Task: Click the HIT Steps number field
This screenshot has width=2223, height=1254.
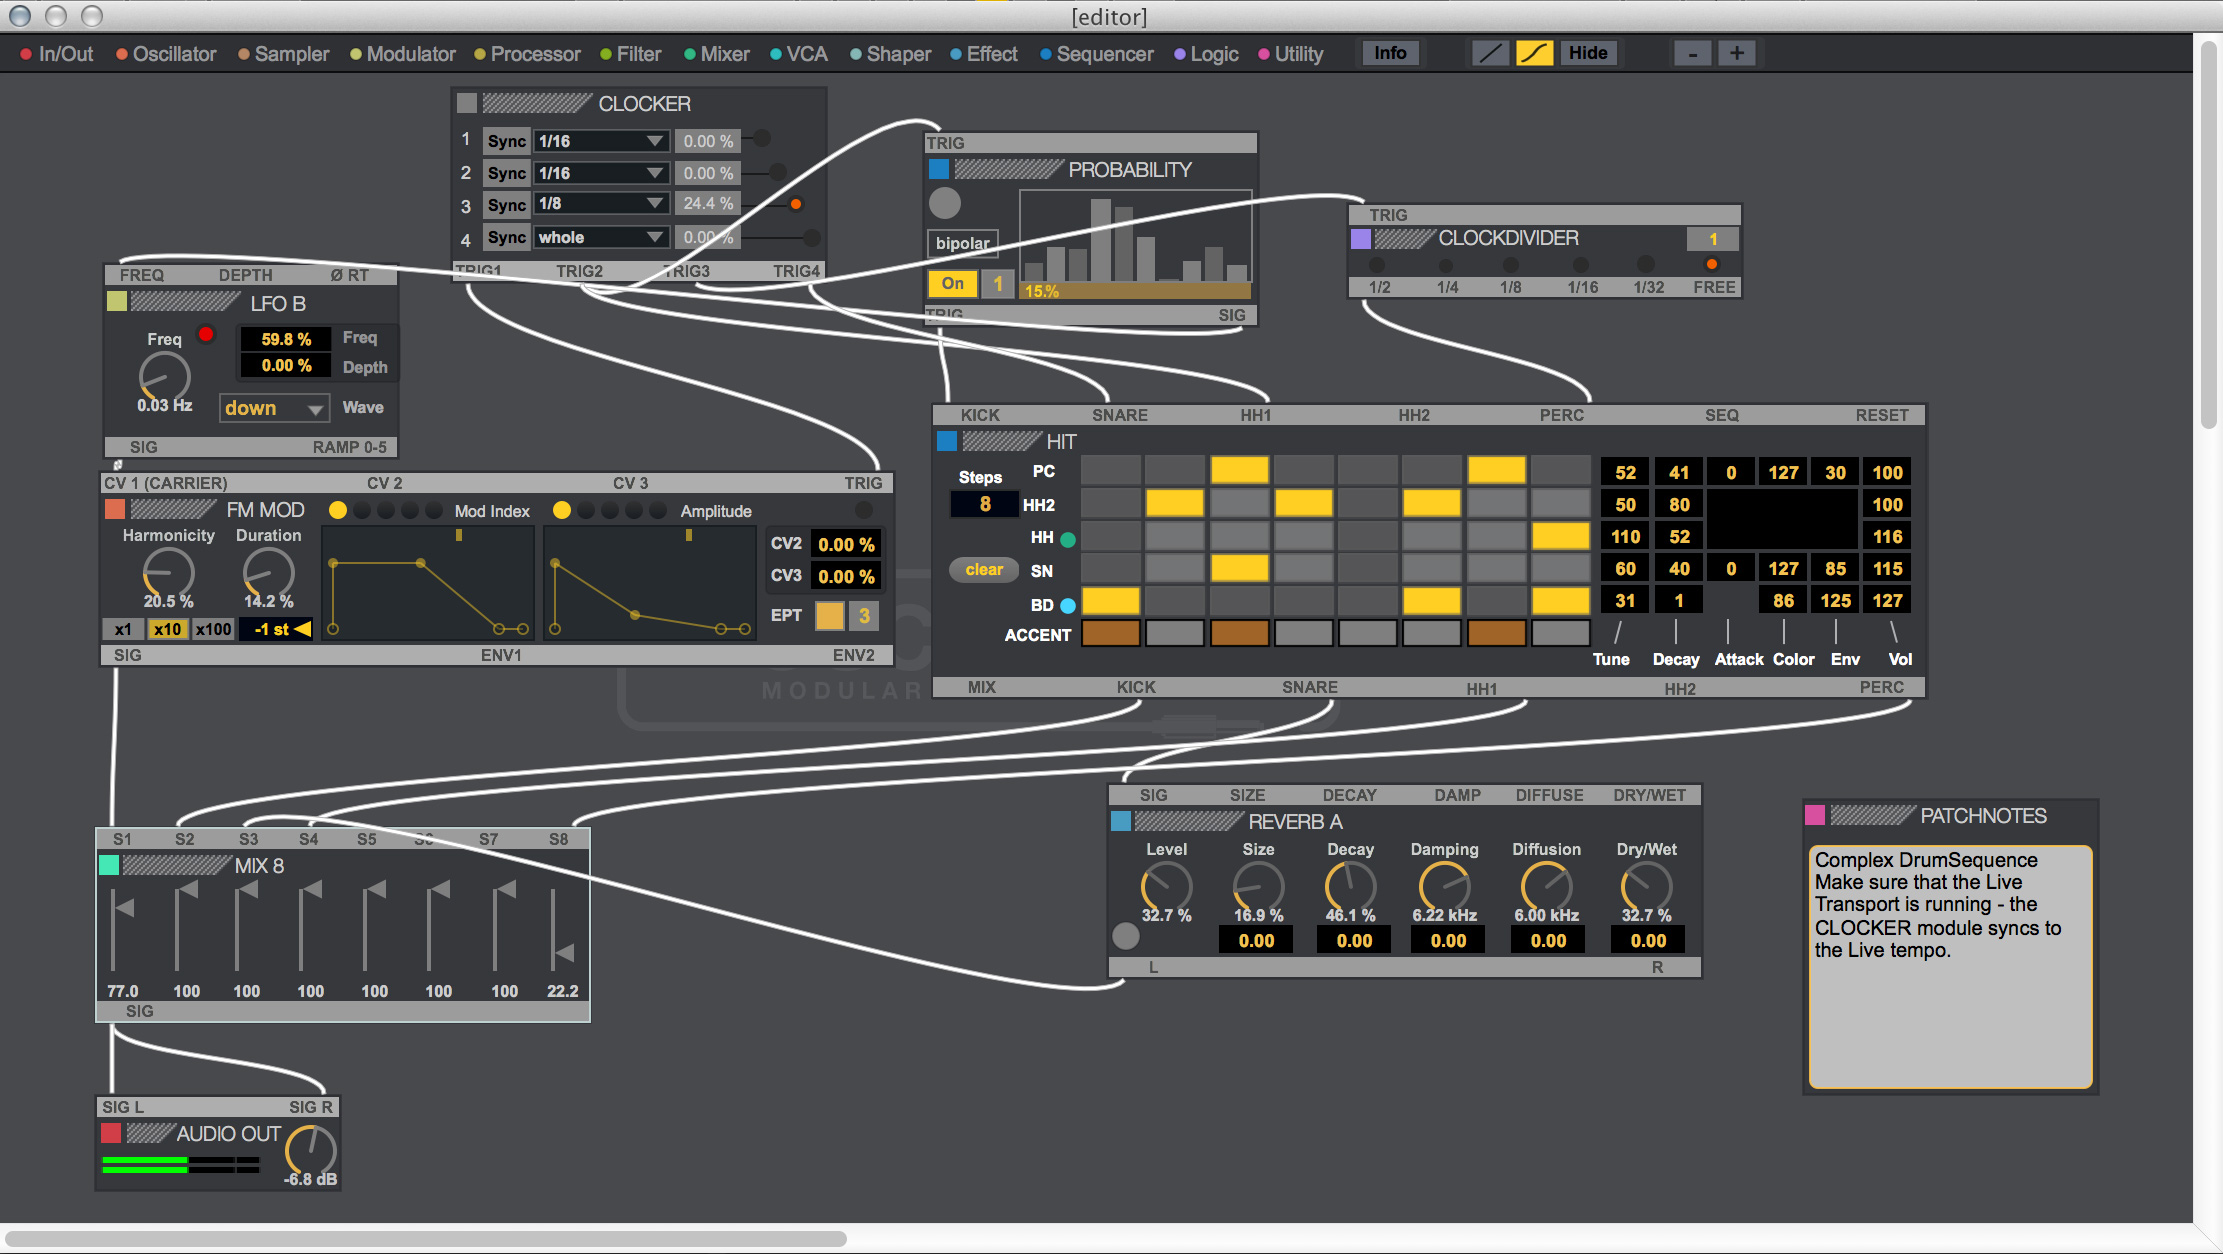Action: click(x=984, y=504)
